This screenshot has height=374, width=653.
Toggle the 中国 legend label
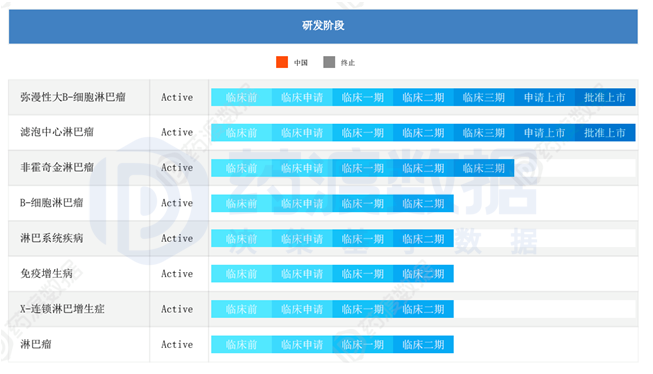coord(301,62)
